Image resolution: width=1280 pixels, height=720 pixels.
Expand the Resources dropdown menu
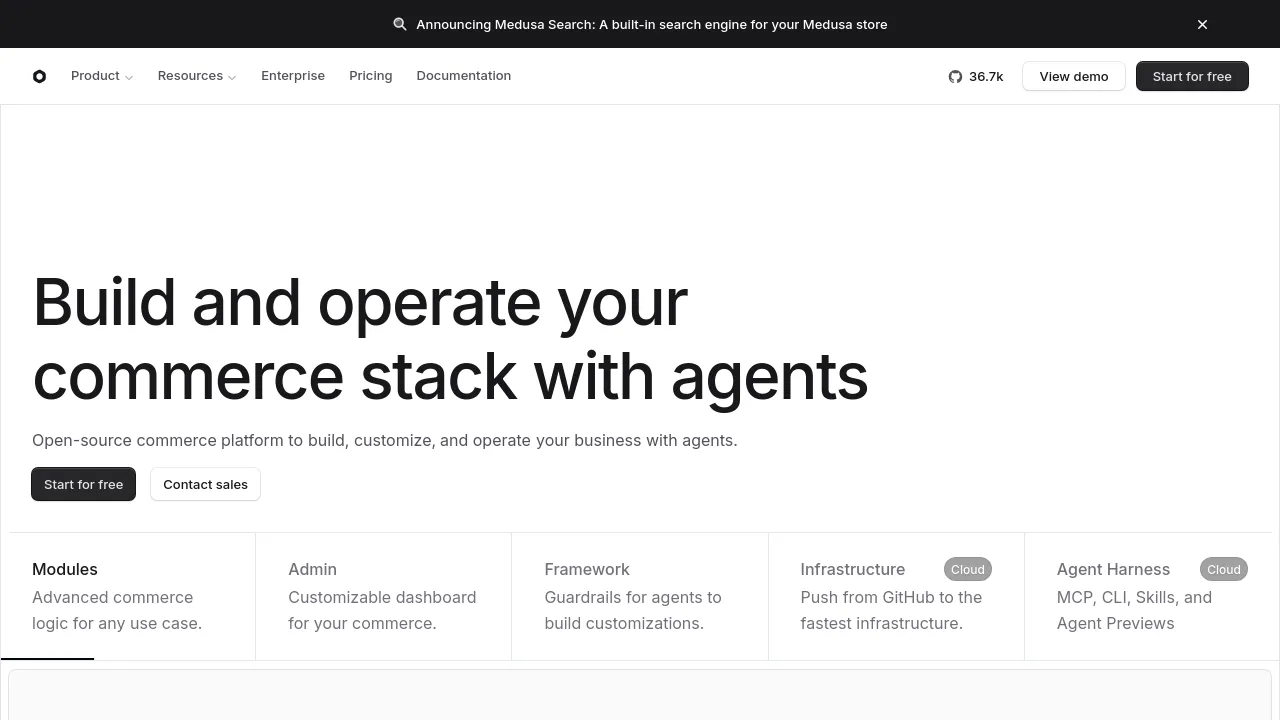[x=197, y=76]
